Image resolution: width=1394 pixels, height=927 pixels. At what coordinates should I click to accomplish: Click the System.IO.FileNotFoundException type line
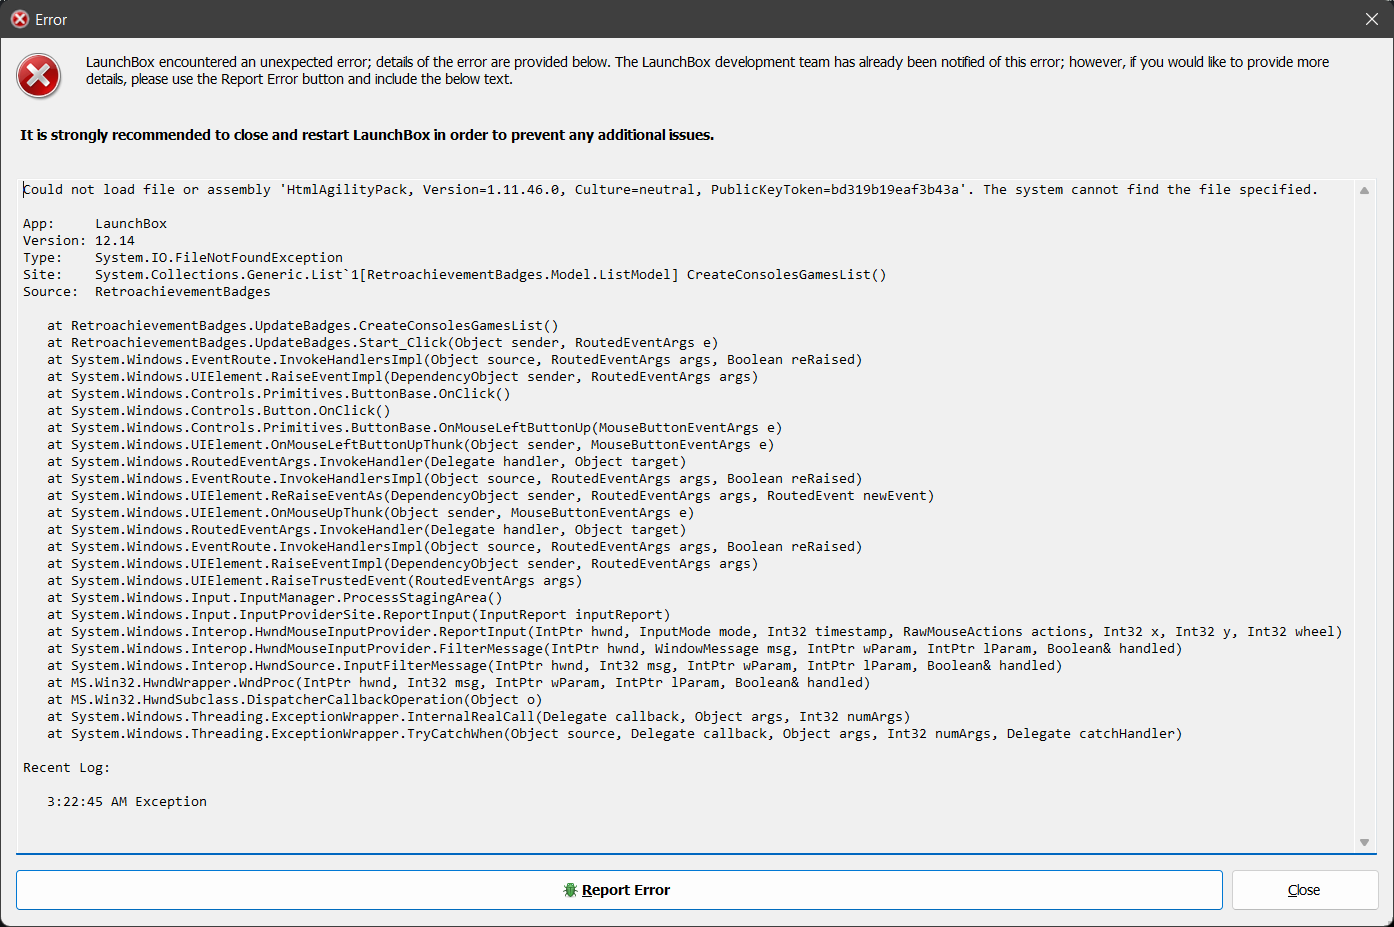click(x=183, y=257)
